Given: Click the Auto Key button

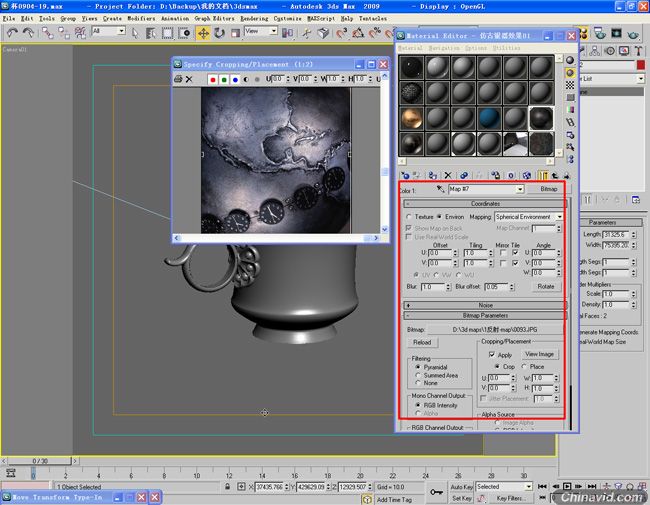Looking at the screenshot, I should 461,487.
